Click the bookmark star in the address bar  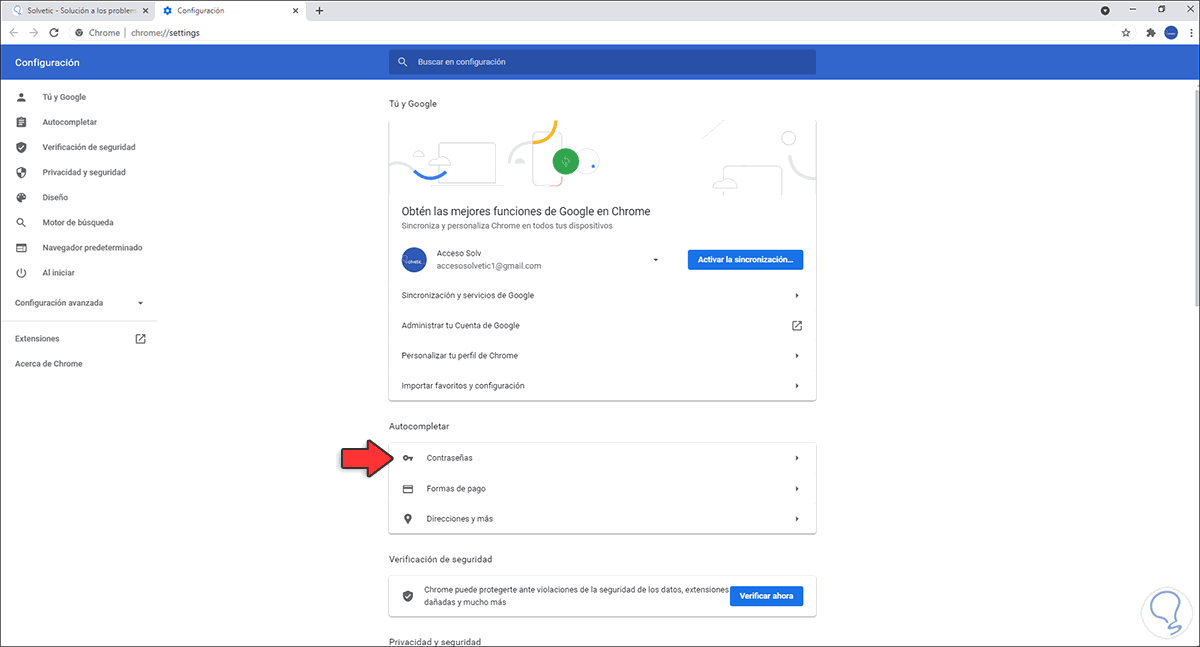pyautogui.click(x=1126, y=32)
